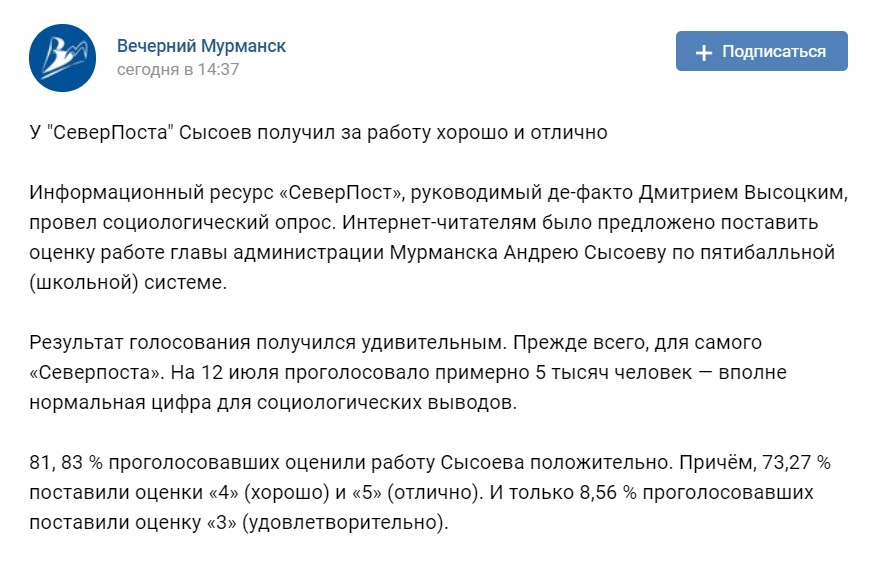Screen dimensions: 874x564
Task: Open the Вечерний Мурманск group name link
Action: pos(201,46)
